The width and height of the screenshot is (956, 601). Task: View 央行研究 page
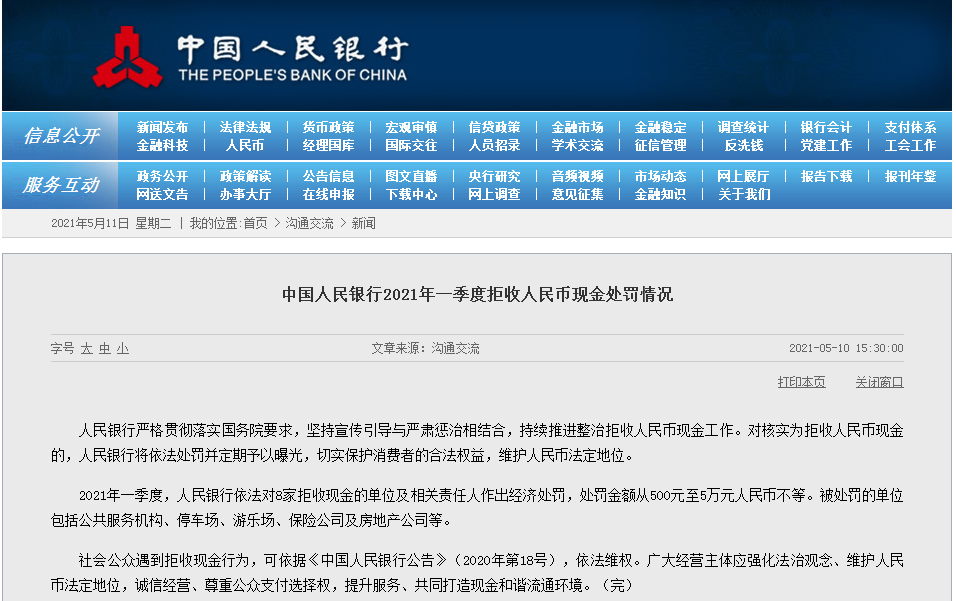pos(494,176)
